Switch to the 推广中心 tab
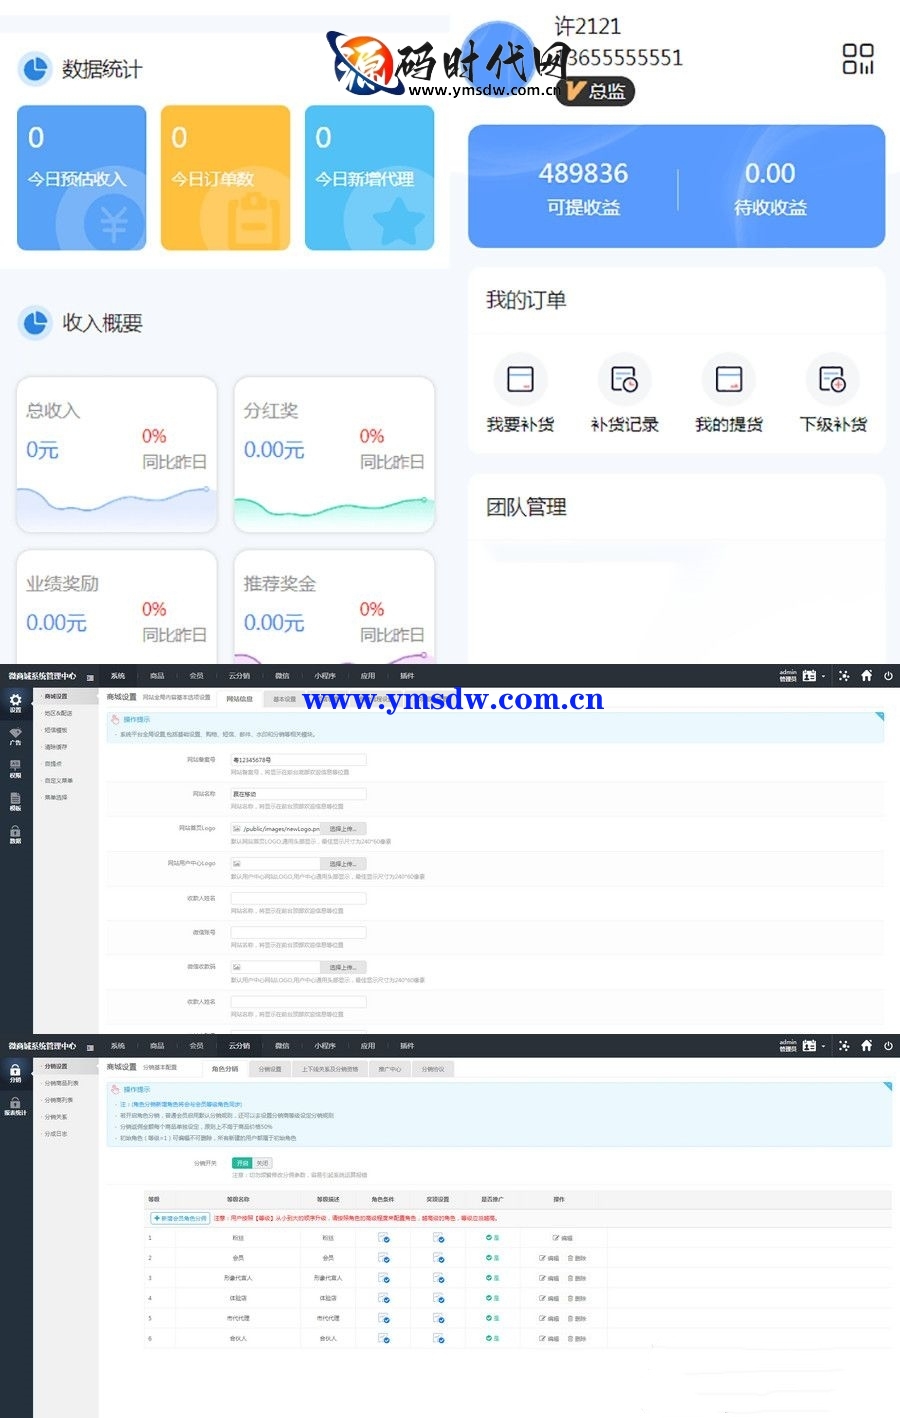The height and width of the screenshot is (1418, 900). click(390, 1069)
